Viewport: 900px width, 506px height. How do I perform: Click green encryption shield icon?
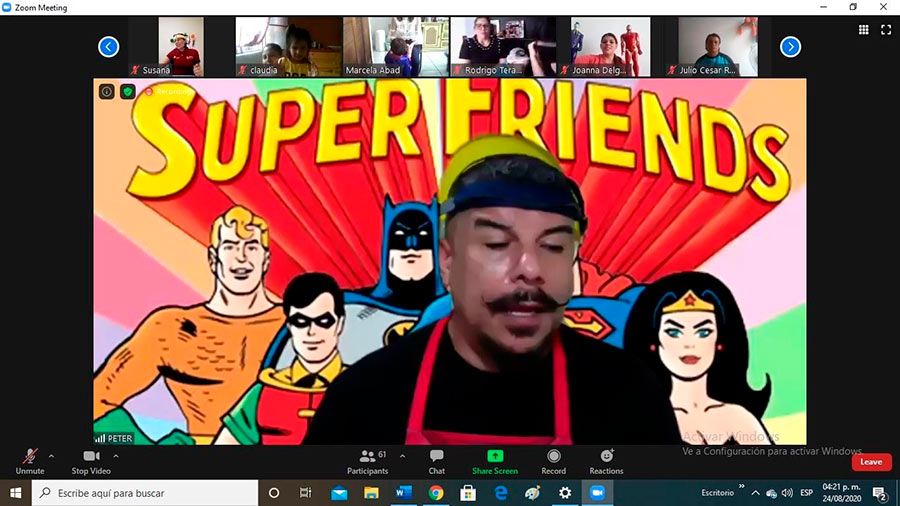click(127, 91)
